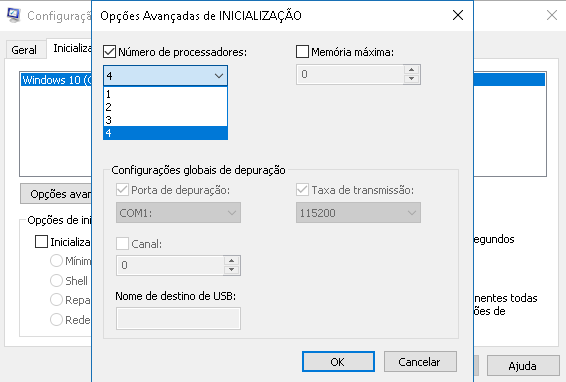Click the Memória máxima value field
The width and height of the screenshot is (566, 382).
tap(350, 74)
